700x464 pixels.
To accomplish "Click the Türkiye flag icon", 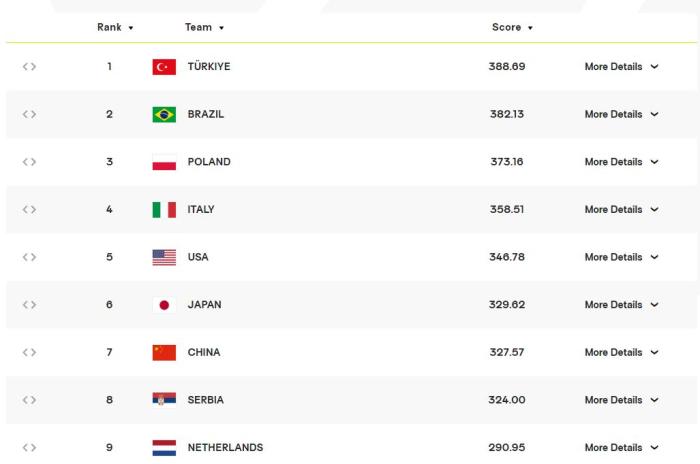I will click(164, 67).
